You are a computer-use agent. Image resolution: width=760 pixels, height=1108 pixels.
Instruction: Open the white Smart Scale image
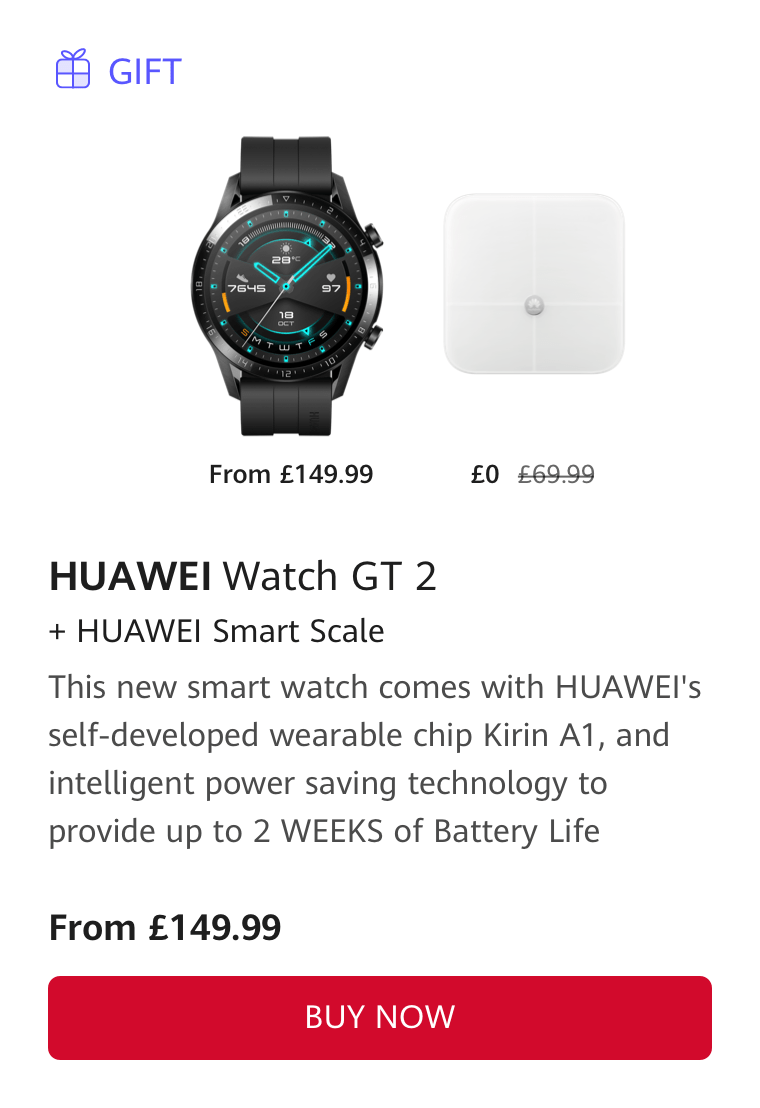pyautogui.click(x=534, y=283)
